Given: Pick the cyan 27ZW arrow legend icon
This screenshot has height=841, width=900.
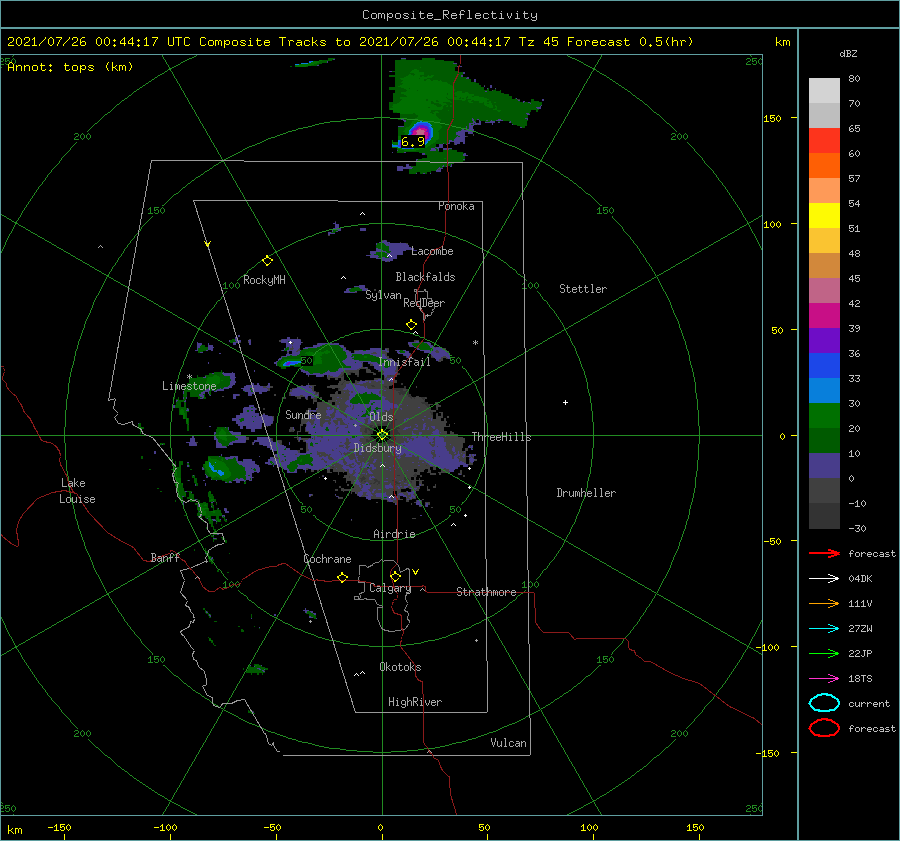Looking at the screenshot, I should 824,629.
